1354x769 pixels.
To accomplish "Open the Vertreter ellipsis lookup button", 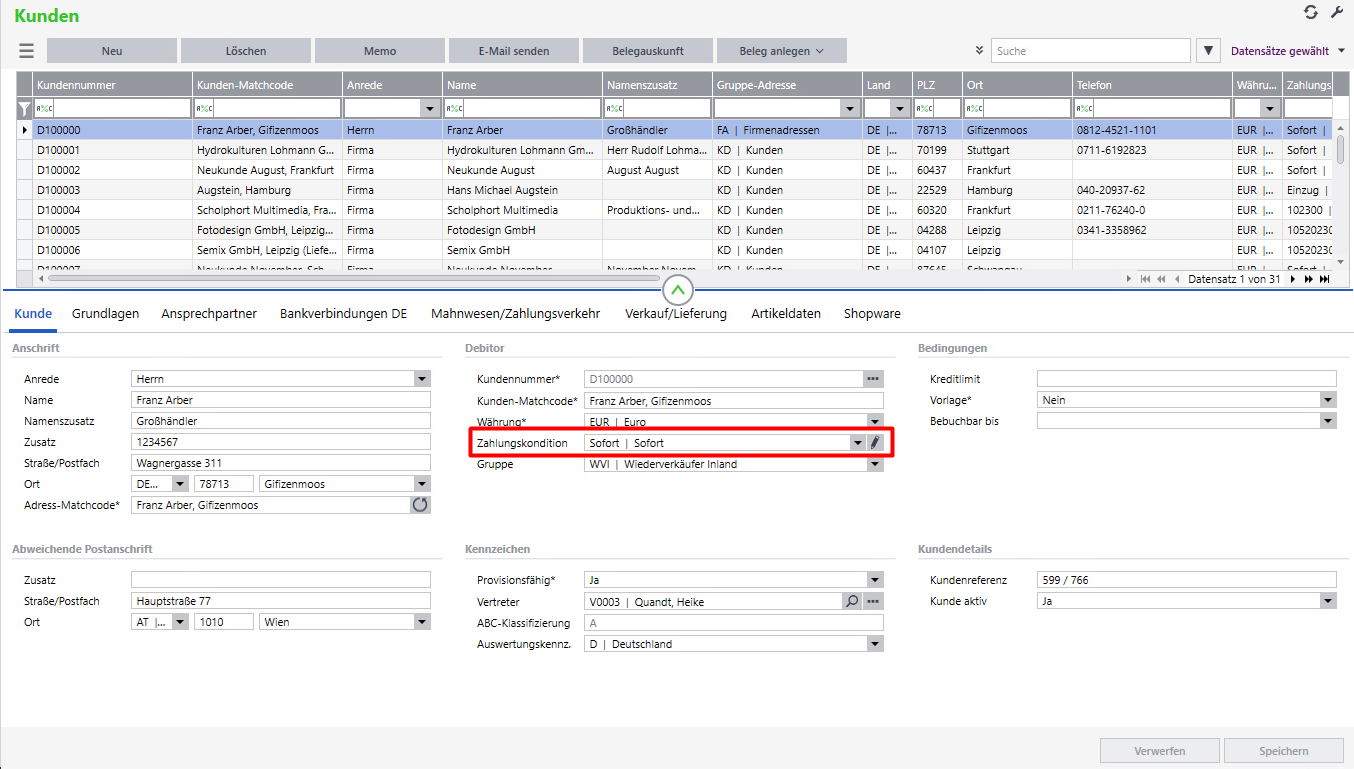I will click(874, 601).
